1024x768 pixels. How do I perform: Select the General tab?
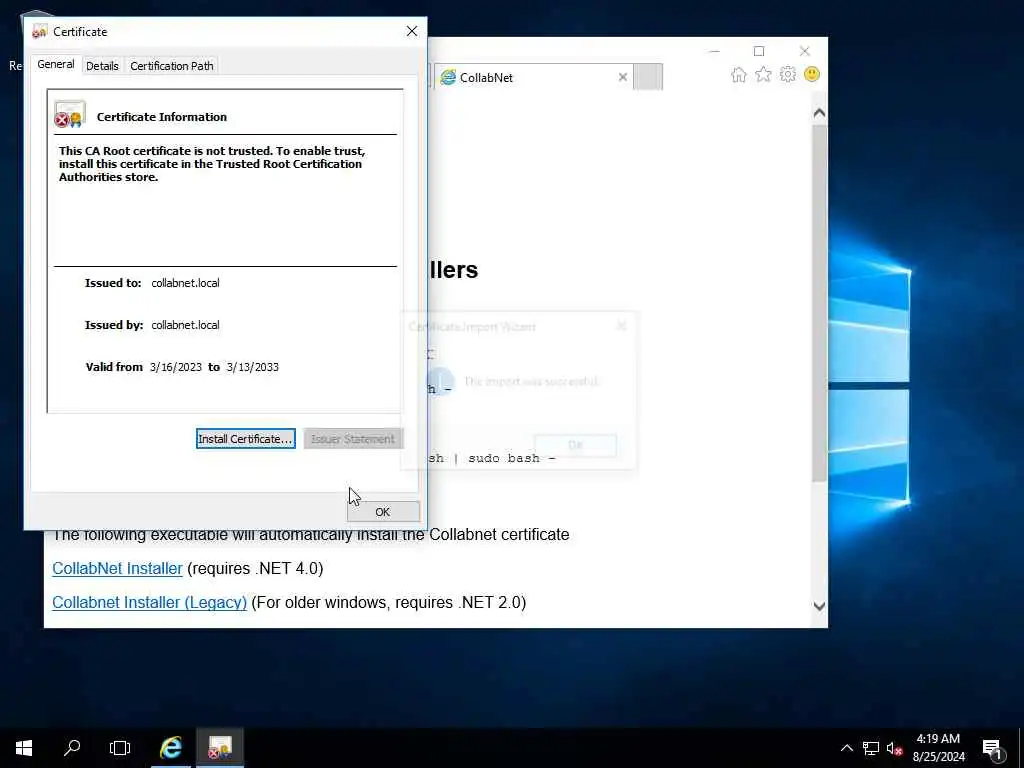(x=56, y=65)
